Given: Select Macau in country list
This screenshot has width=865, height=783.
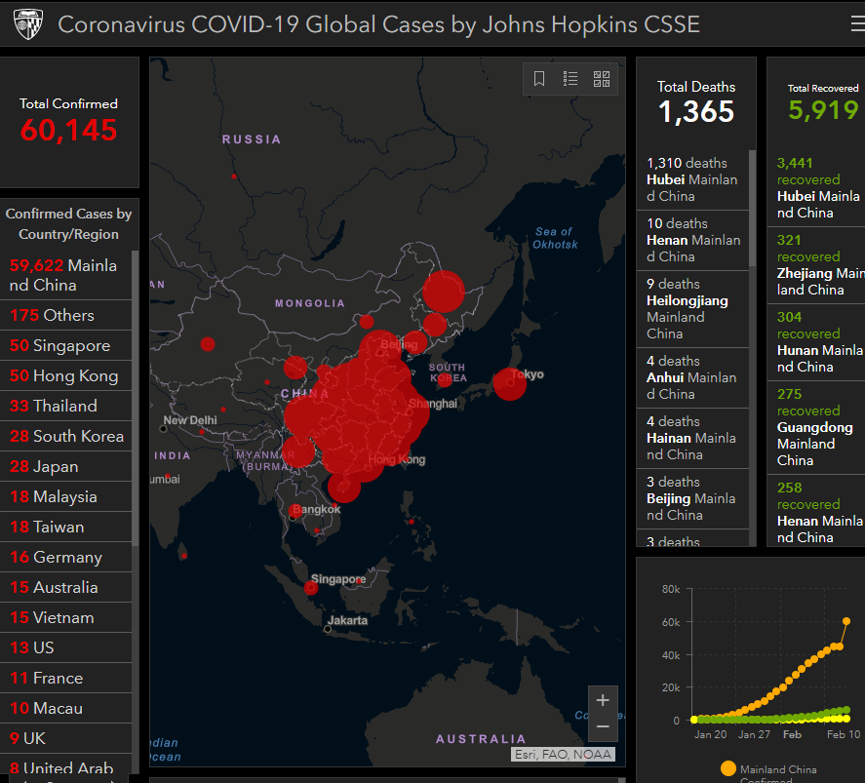Looking at the screenshot, I should point(66,708).
